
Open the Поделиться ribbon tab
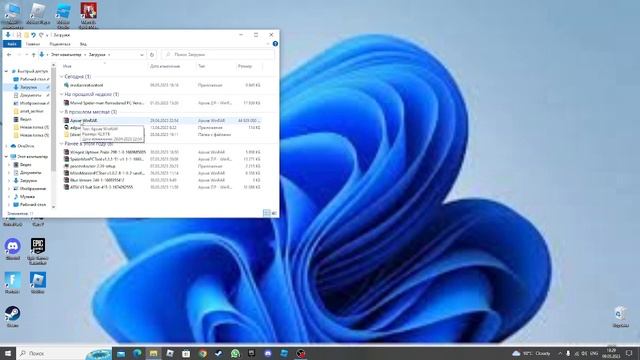(x=60, y=44)
